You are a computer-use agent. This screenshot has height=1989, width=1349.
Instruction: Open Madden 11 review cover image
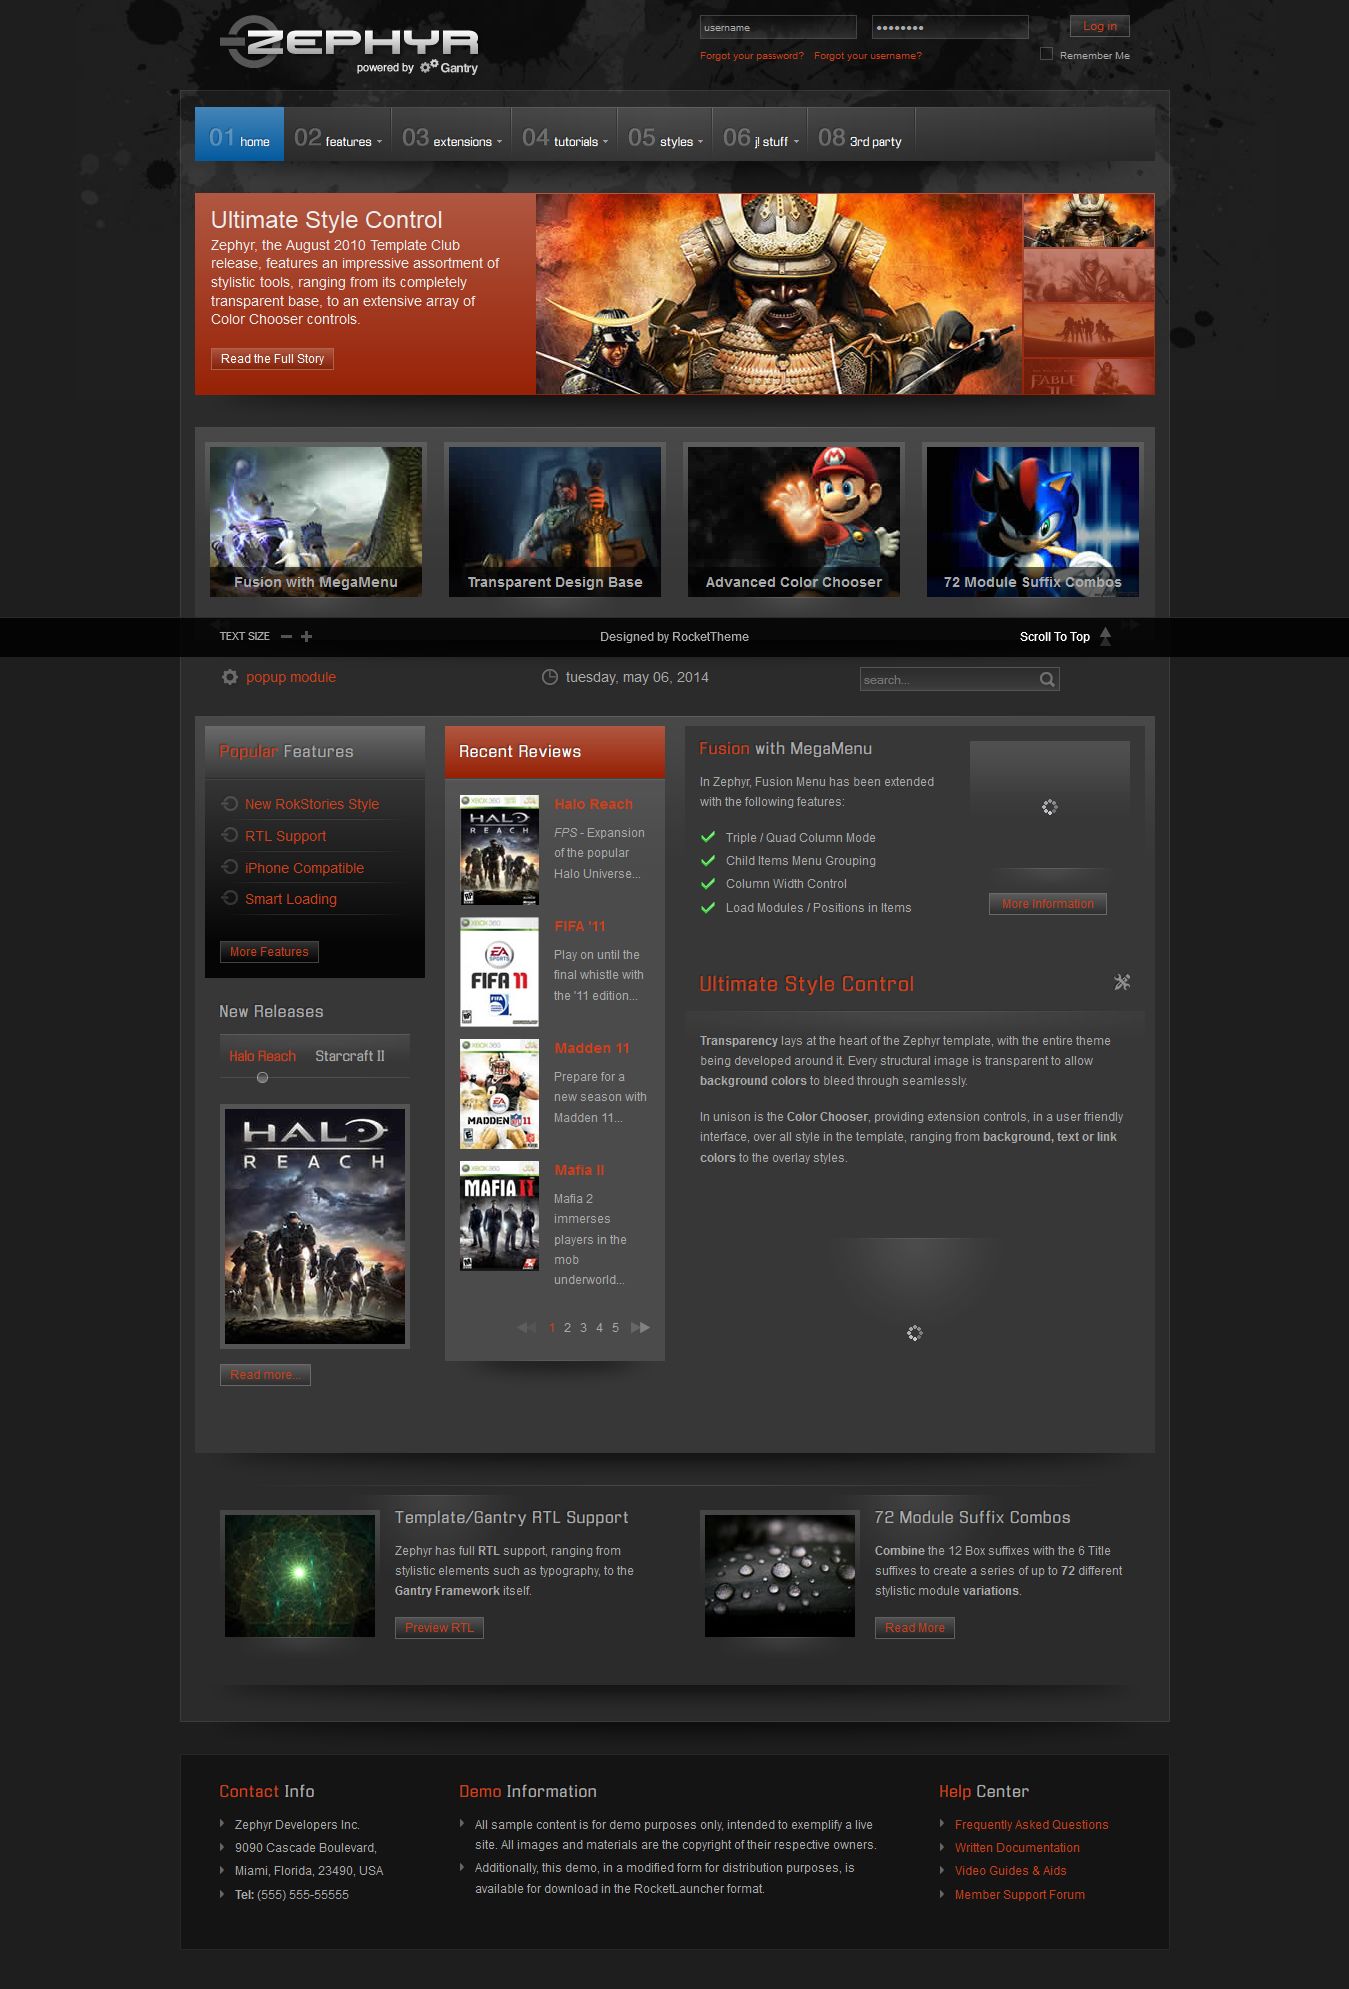tap(499, 1094)
